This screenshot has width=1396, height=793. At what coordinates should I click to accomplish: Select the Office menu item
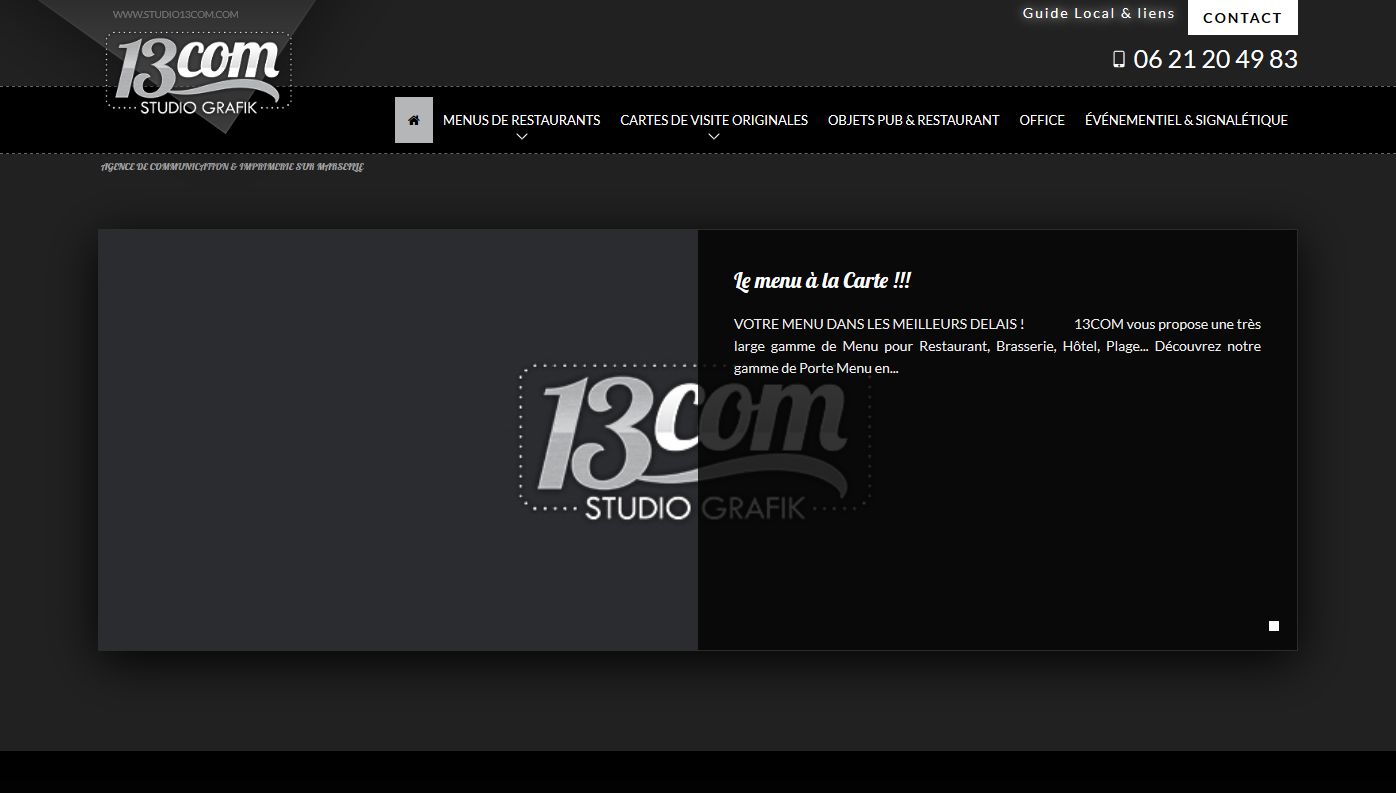pyautogui.click(x=1041, y=120)
